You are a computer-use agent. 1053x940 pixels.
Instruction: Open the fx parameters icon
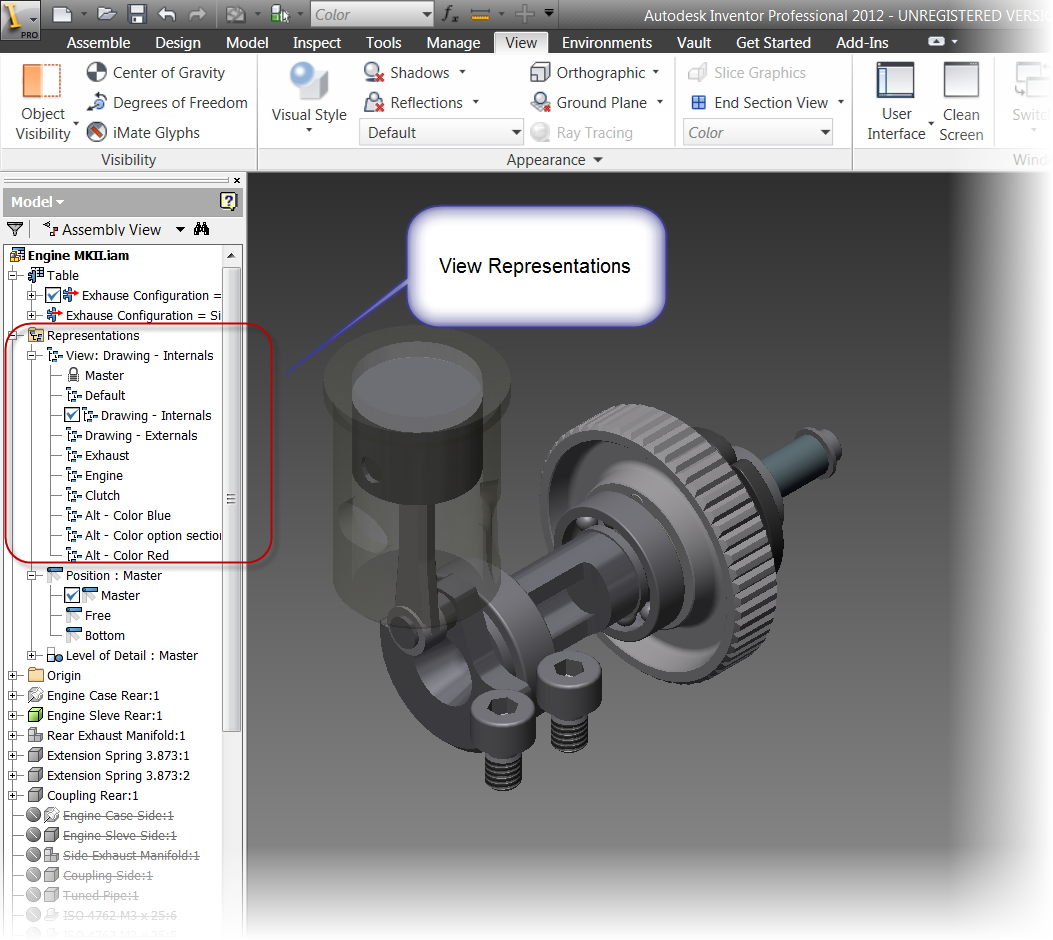point(449,14)
